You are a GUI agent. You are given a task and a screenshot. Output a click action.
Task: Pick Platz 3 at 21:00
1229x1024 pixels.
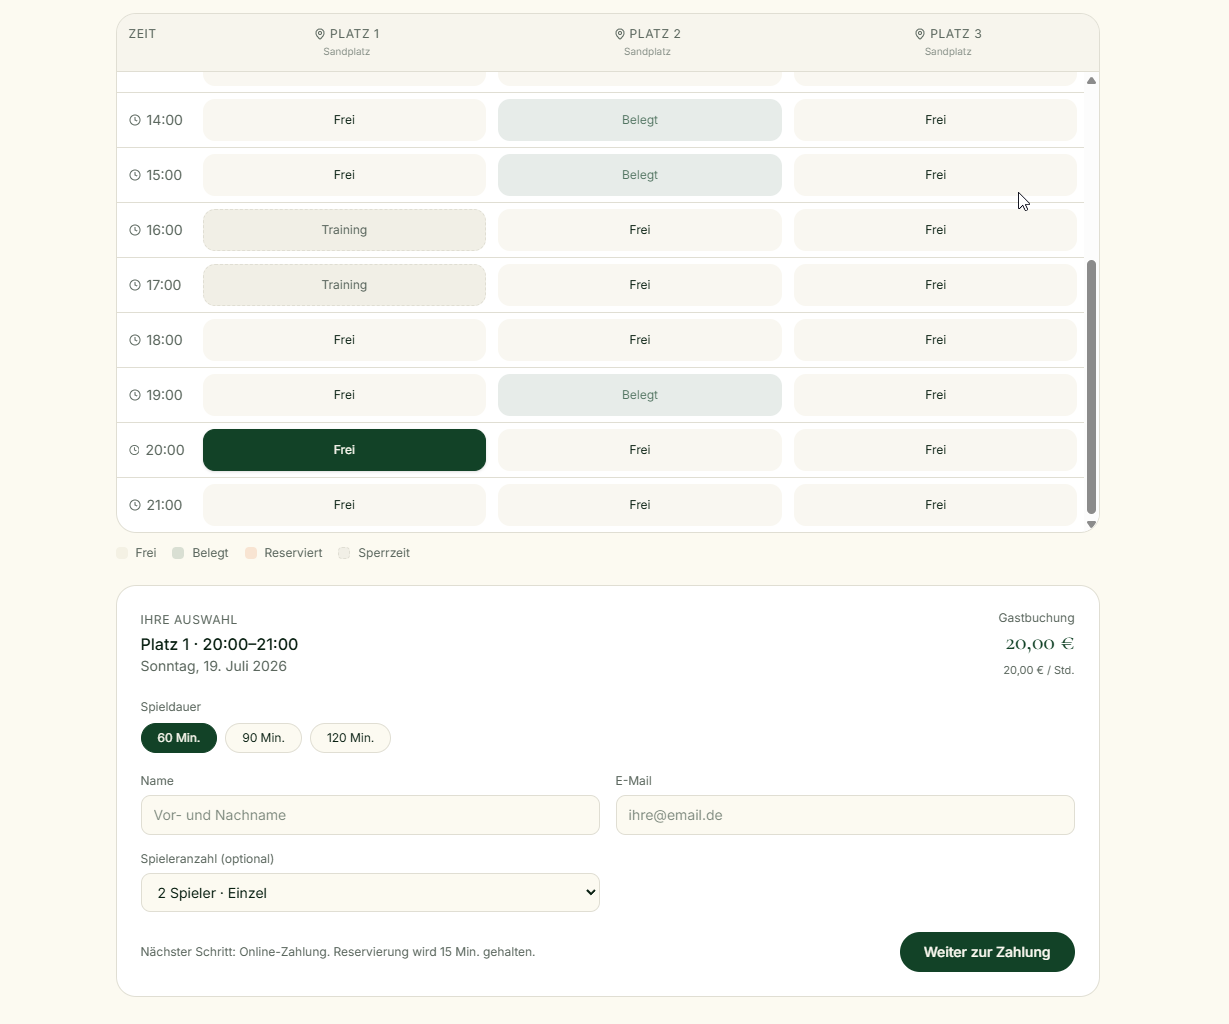point(935,505)
